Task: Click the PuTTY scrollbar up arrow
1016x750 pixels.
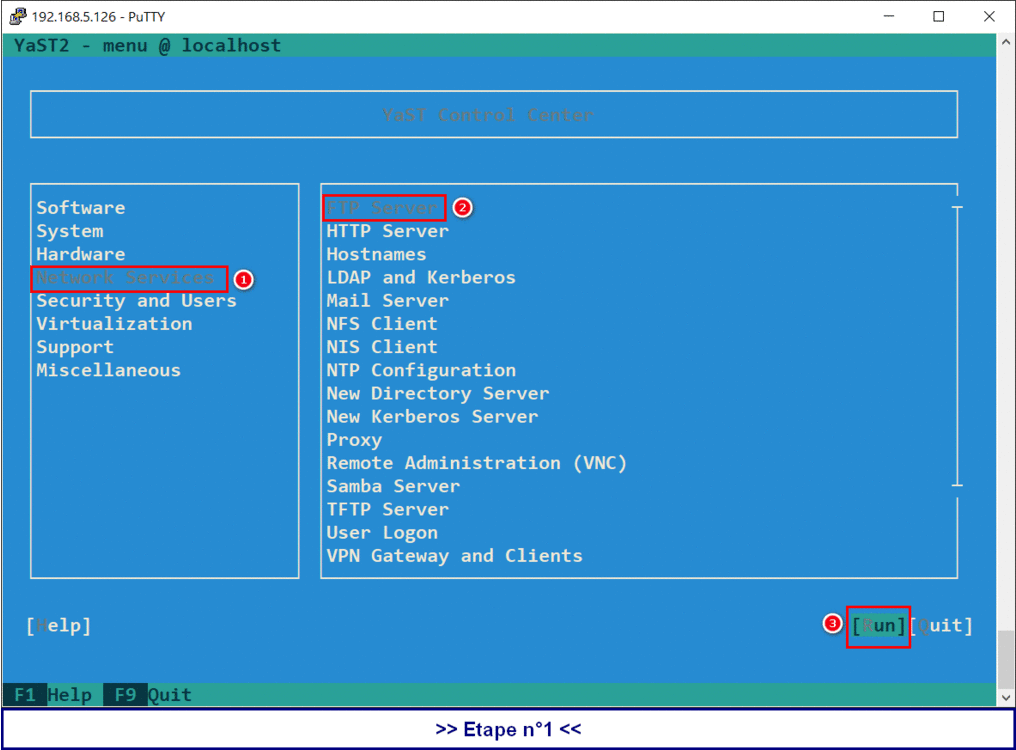Action: 1006,42
